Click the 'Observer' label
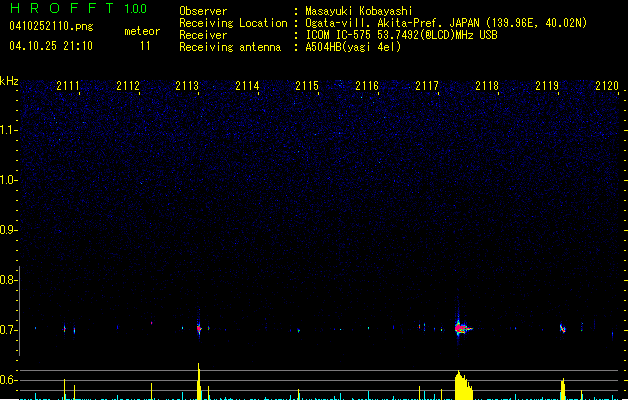This screenshot has width=629, height=400. pyautogui.click(x=203, y=11)
